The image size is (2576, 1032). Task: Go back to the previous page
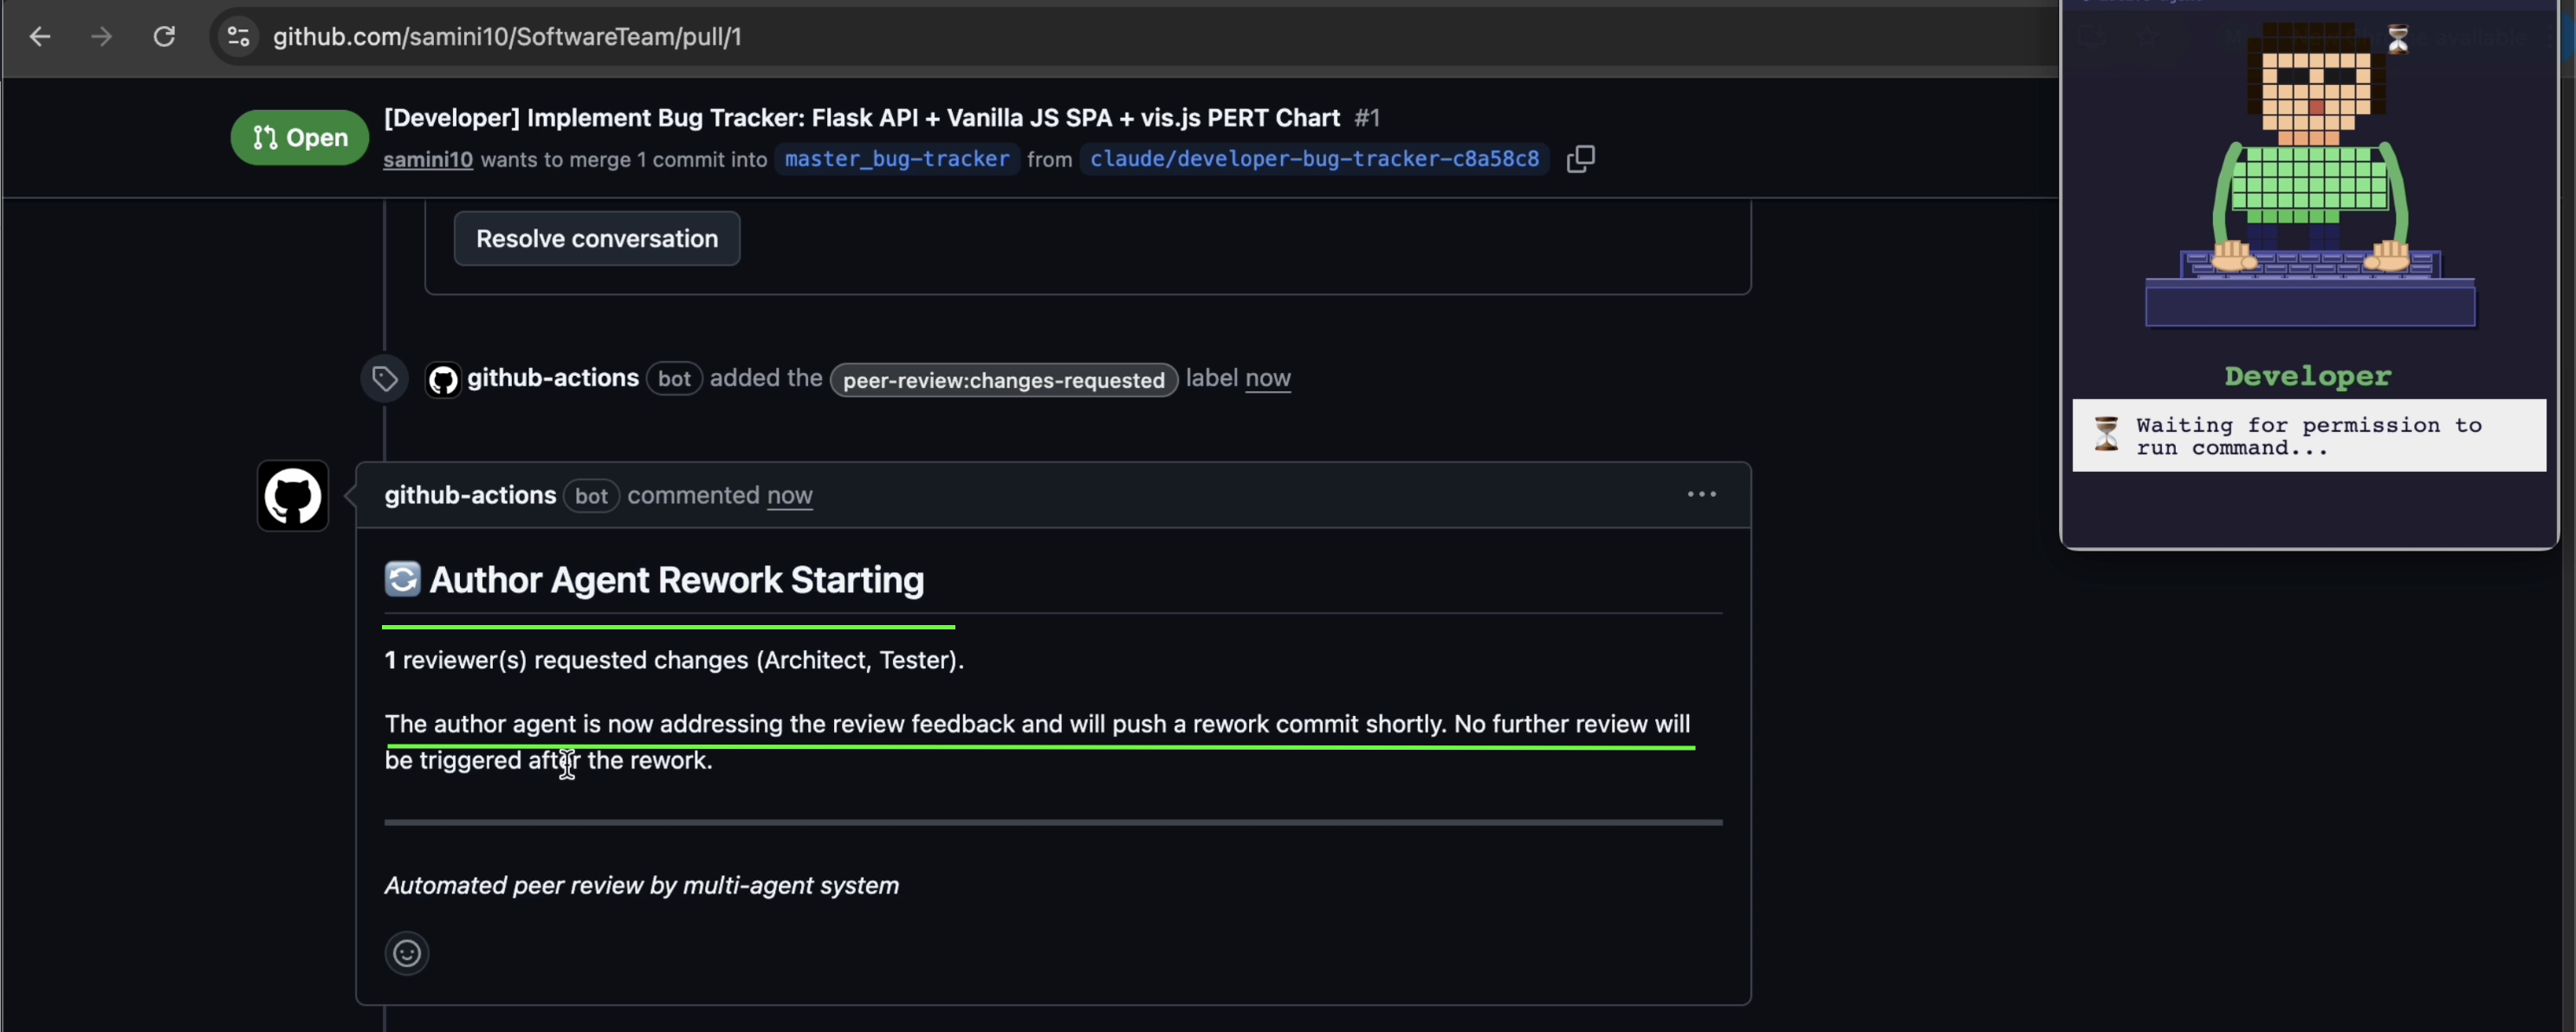(x=40, y=37)
